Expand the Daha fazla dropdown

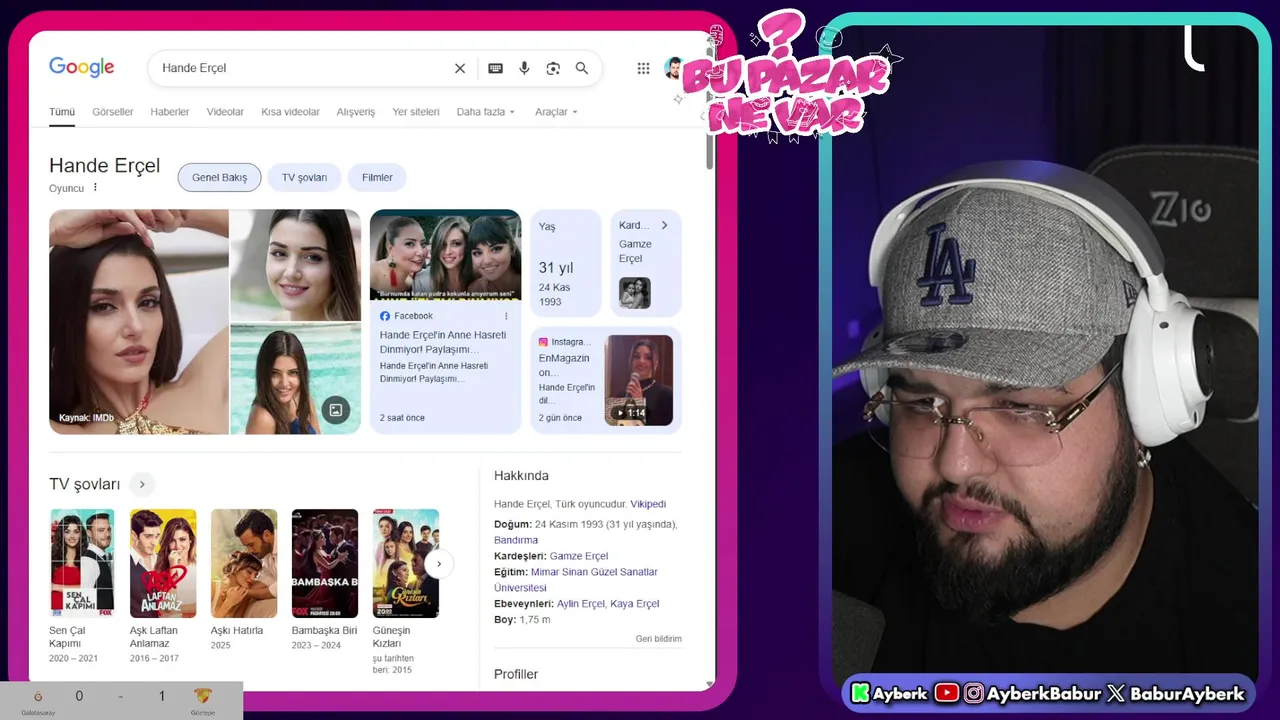point(486,112)
